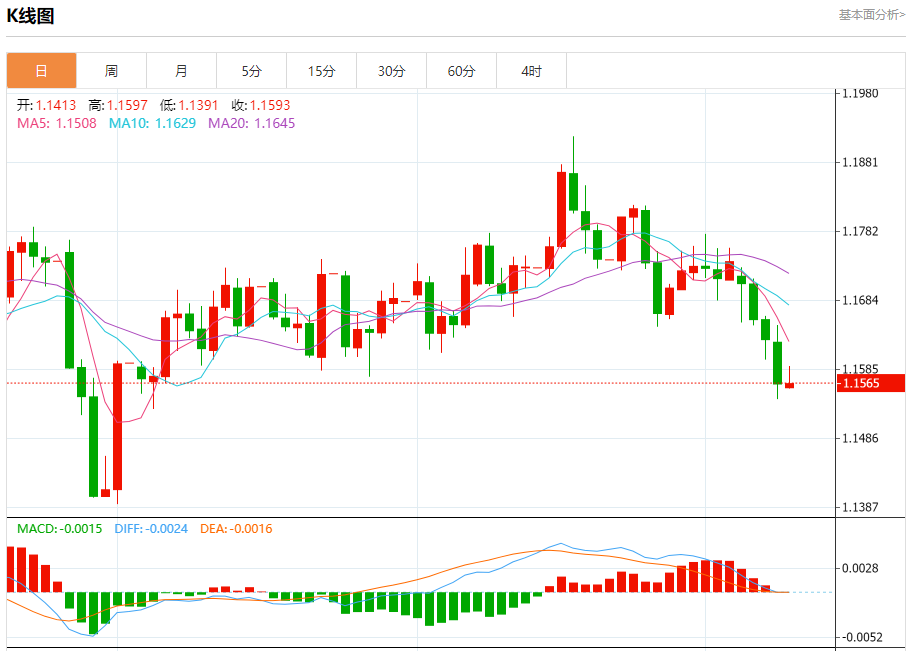
Task: Switch to the 60分 chart tab
Action: click(461, 71)
